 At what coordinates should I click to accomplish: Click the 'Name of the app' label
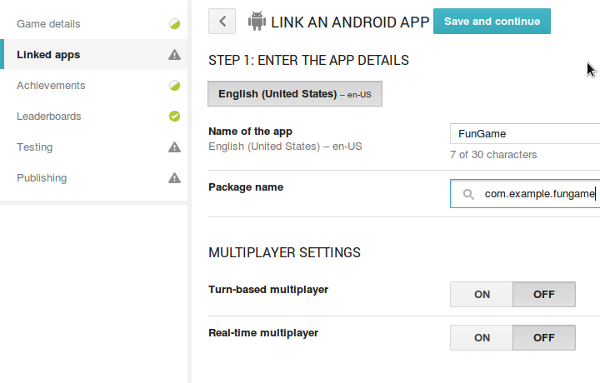pos(250,131)
